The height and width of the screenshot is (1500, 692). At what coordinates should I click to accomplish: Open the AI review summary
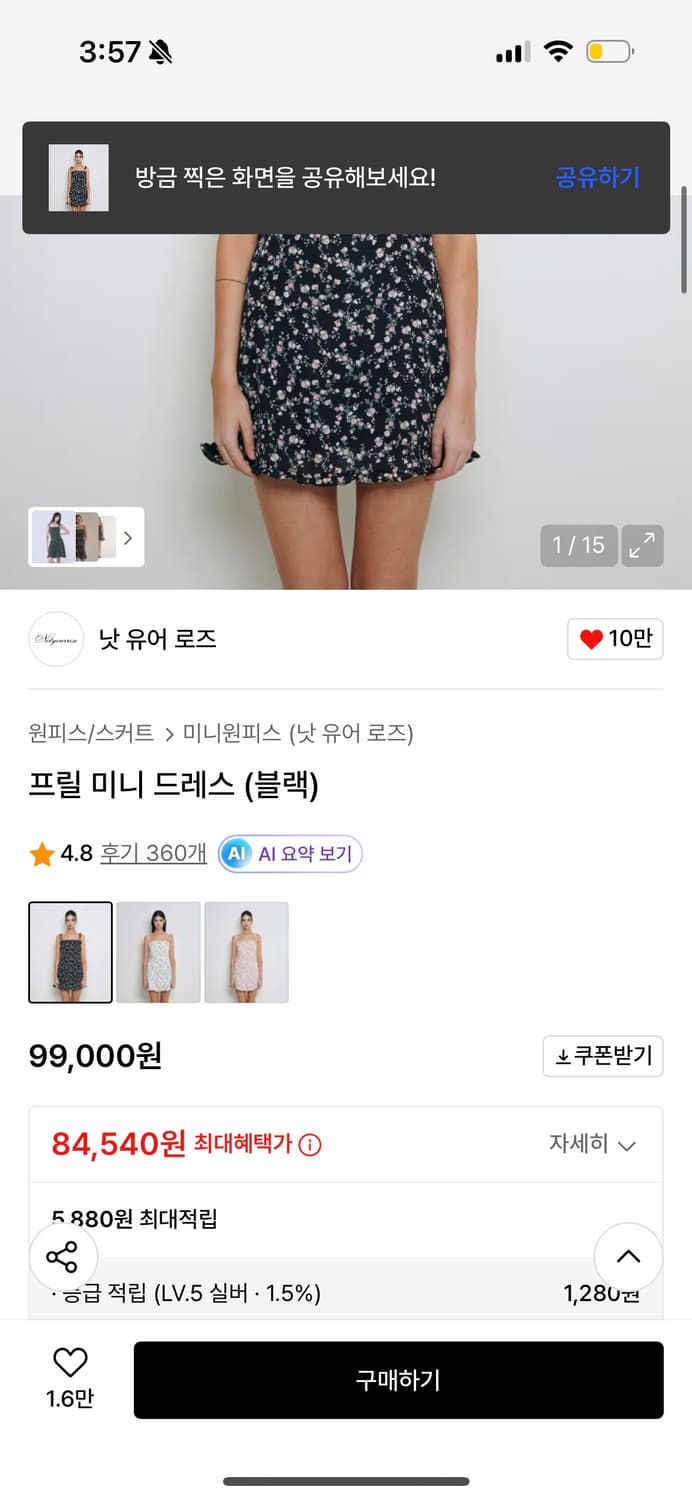289,854
